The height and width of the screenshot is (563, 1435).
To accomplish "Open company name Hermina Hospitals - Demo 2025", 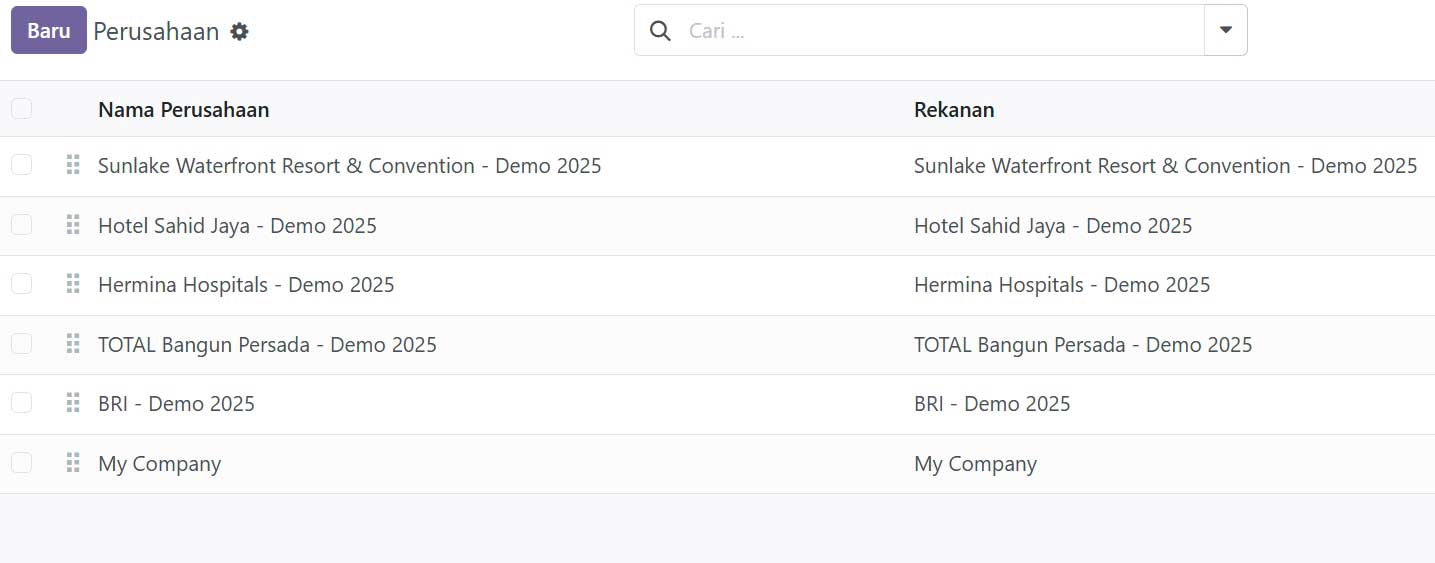I will pyautogui.click(x=246, y=285).
